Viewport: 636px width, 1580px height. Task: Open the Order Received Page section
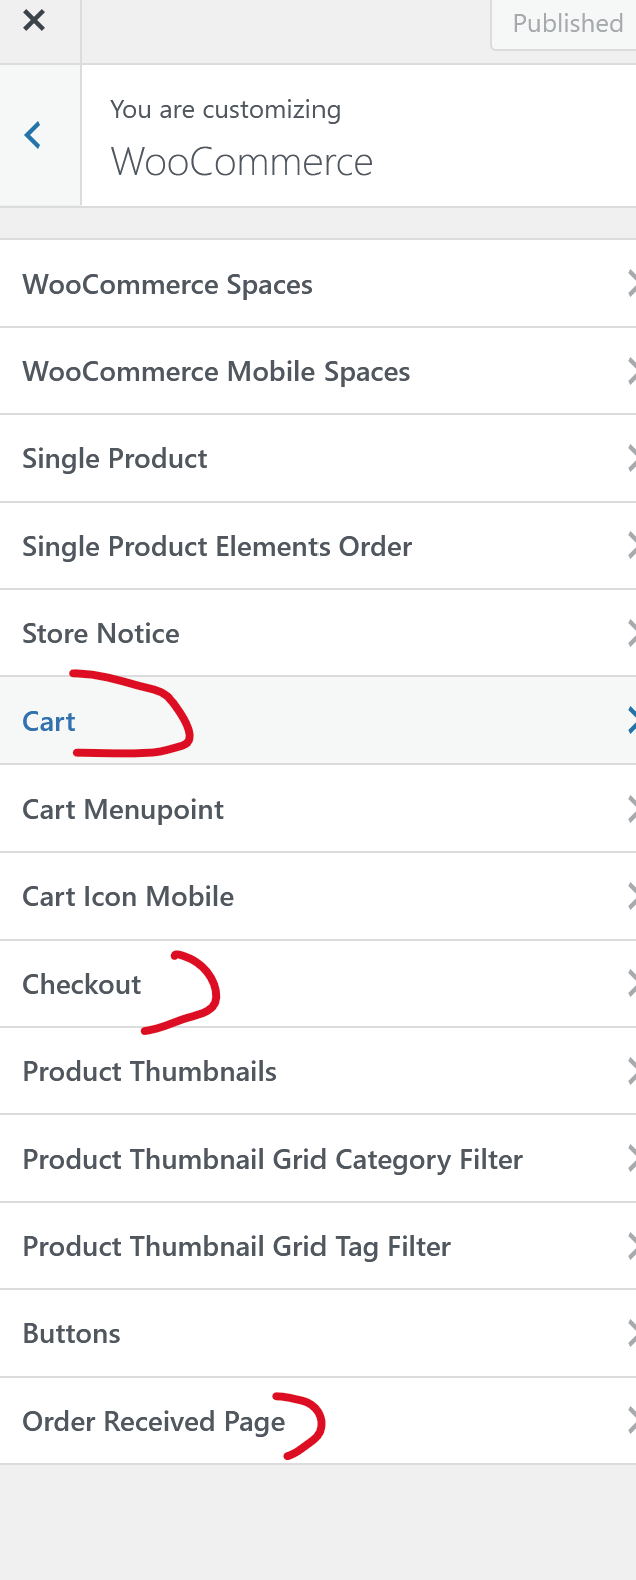click(x=154, y=1422)
